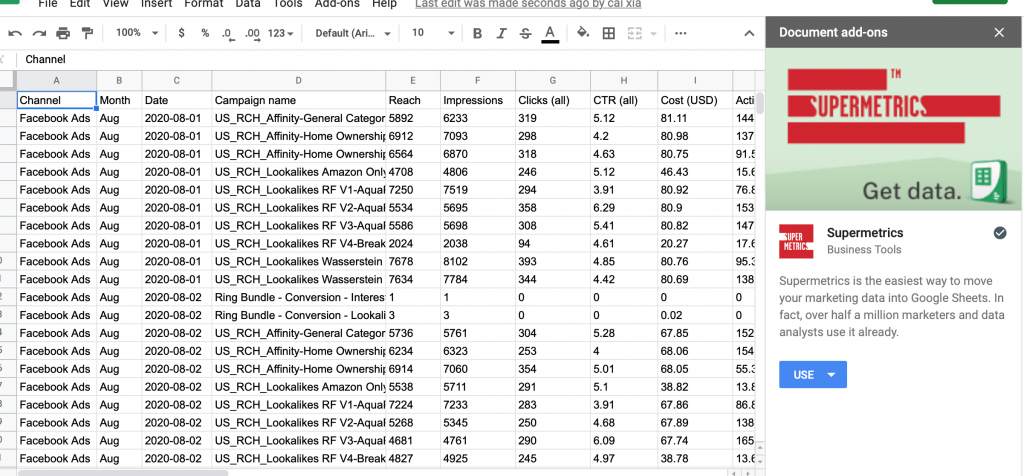This screenshot has height=476, width=1024.
Task: Open the Format menu
Action: click(204, 4)
